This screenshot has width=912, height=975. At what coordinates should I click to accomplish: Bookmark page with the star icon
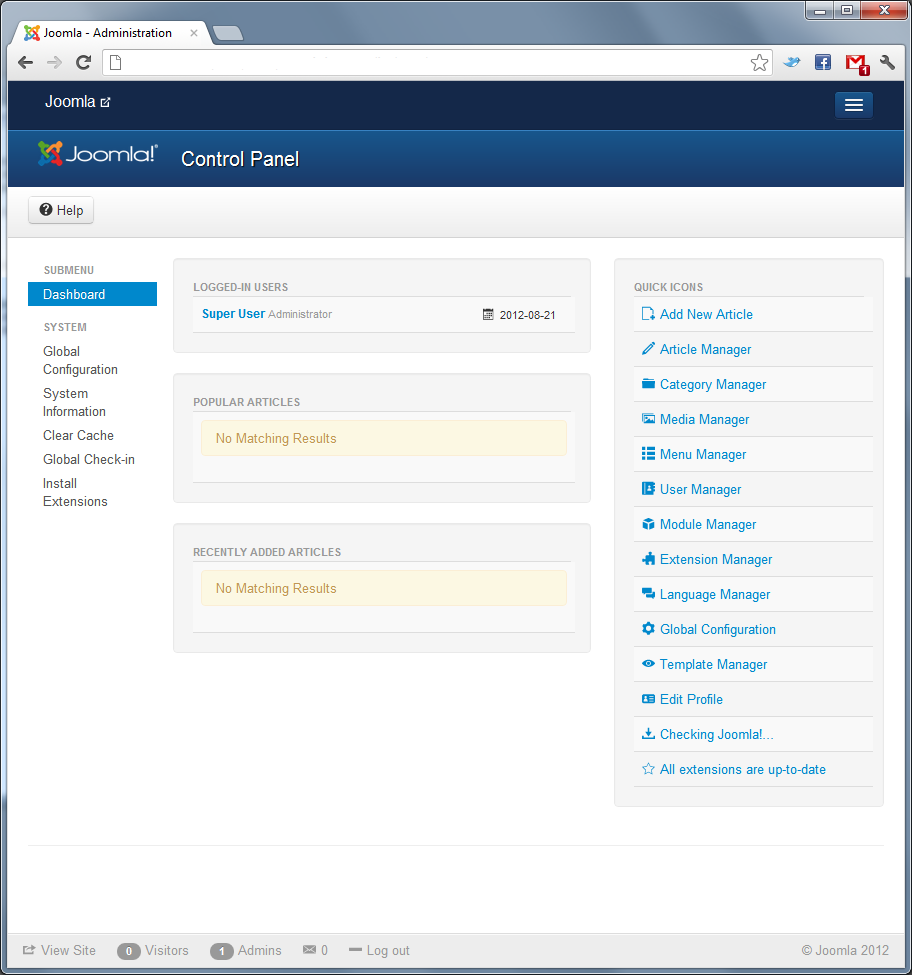(x=759, y=62)
